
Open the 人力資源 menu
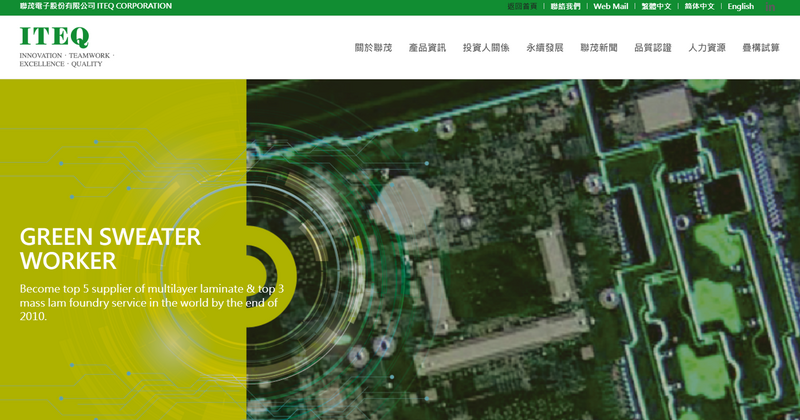click(707, 48)
